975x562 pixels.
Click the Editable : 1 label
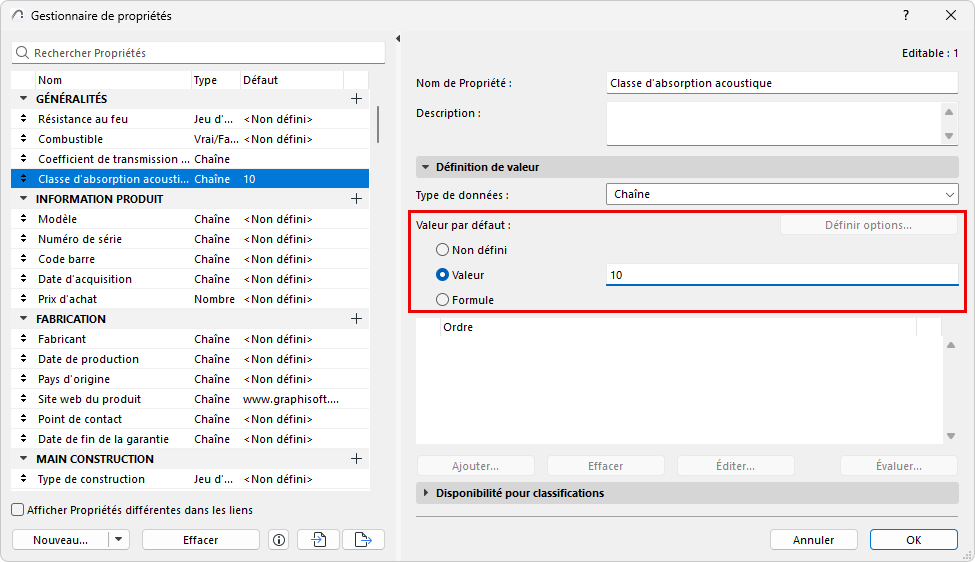(930, 53)
